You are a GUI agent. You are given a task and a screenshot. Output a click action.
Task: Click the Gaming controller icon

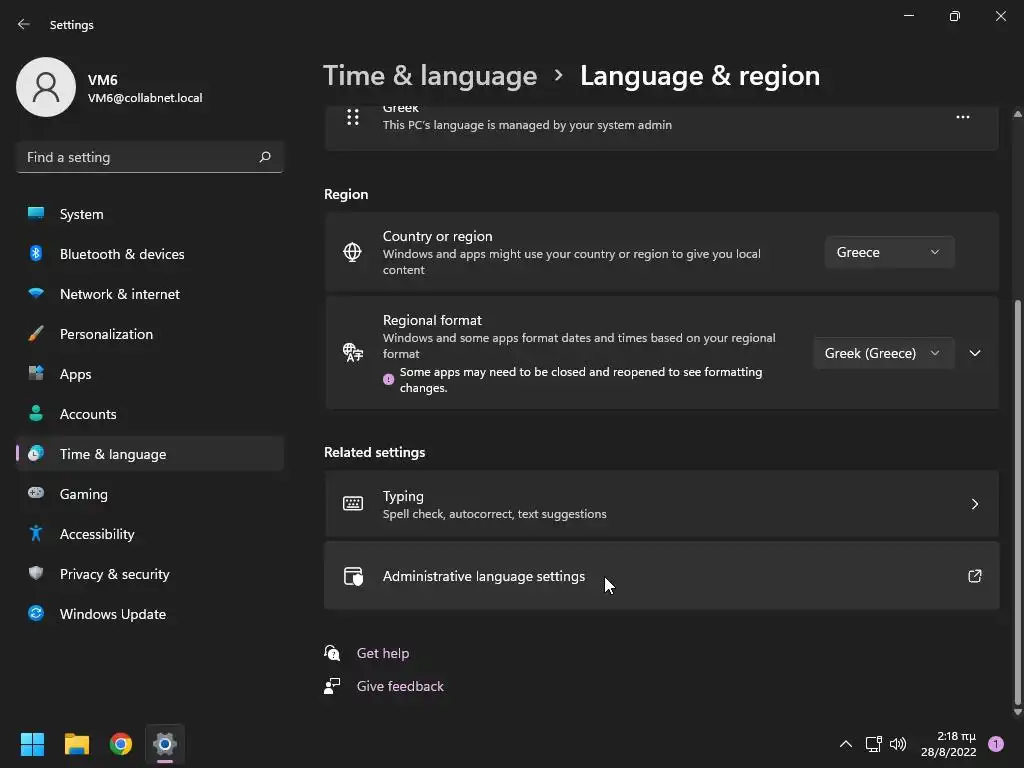tap(36, 493)
